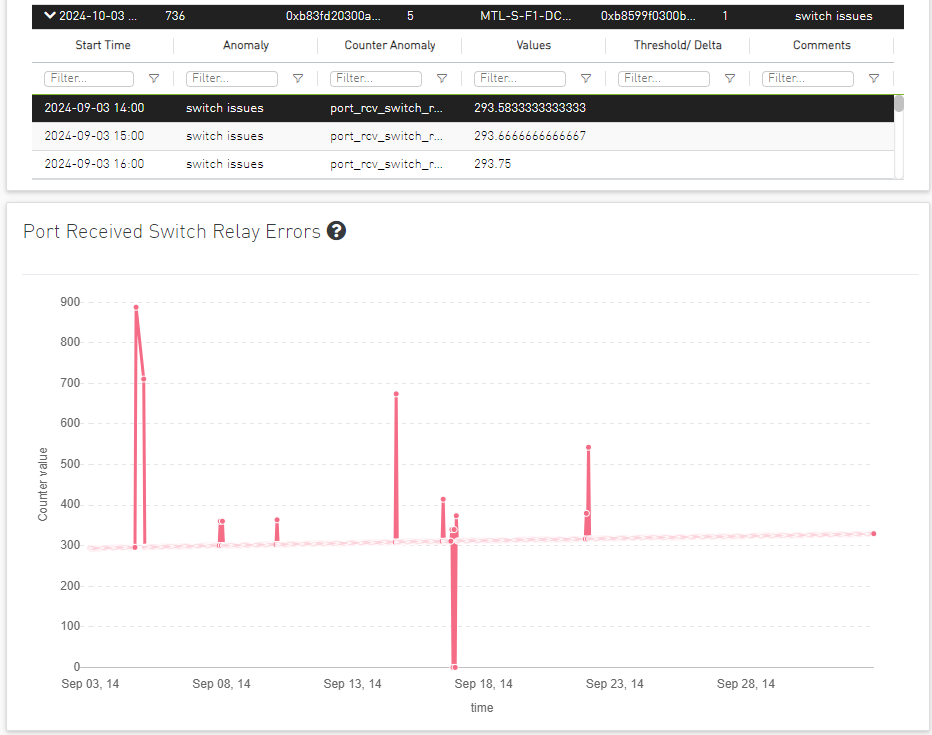Click the Counter Anomaly column header
Image resolution: width=932 pixels, height=735 pixels.
pyautogui.click(x=389, y=46)
